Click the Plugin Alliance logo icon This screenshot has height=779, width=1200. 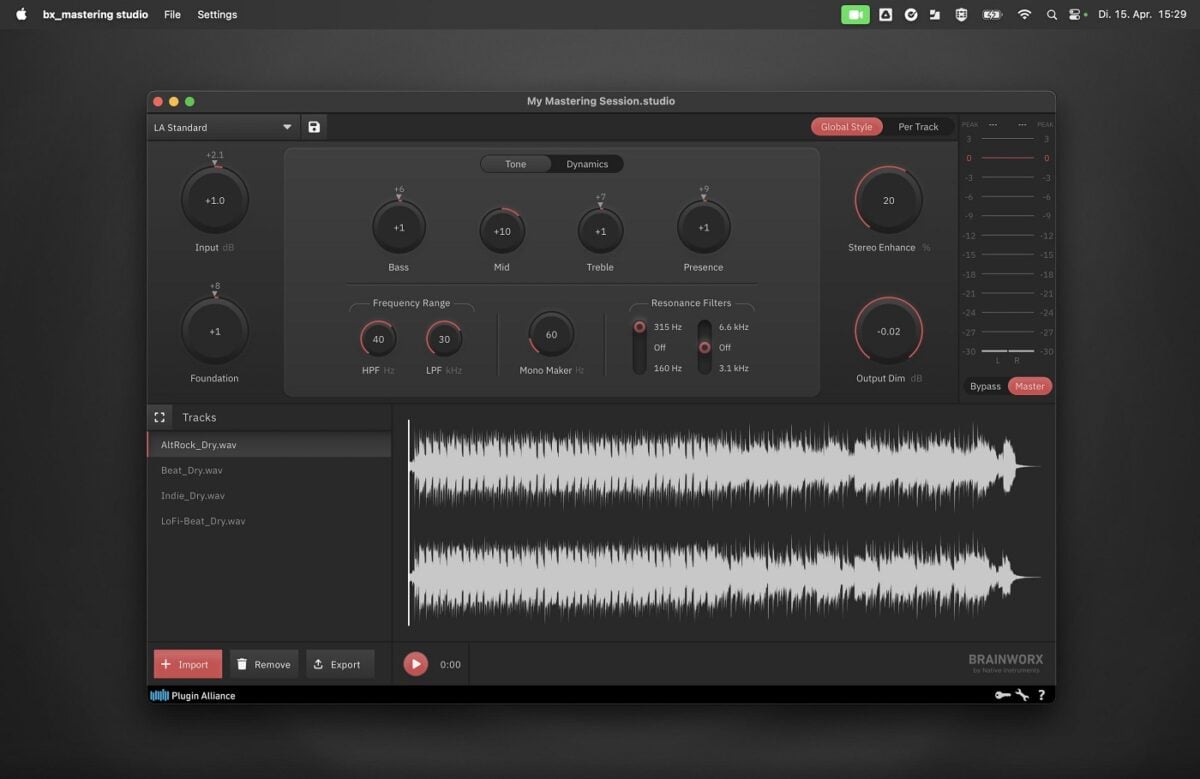point(158,695)
